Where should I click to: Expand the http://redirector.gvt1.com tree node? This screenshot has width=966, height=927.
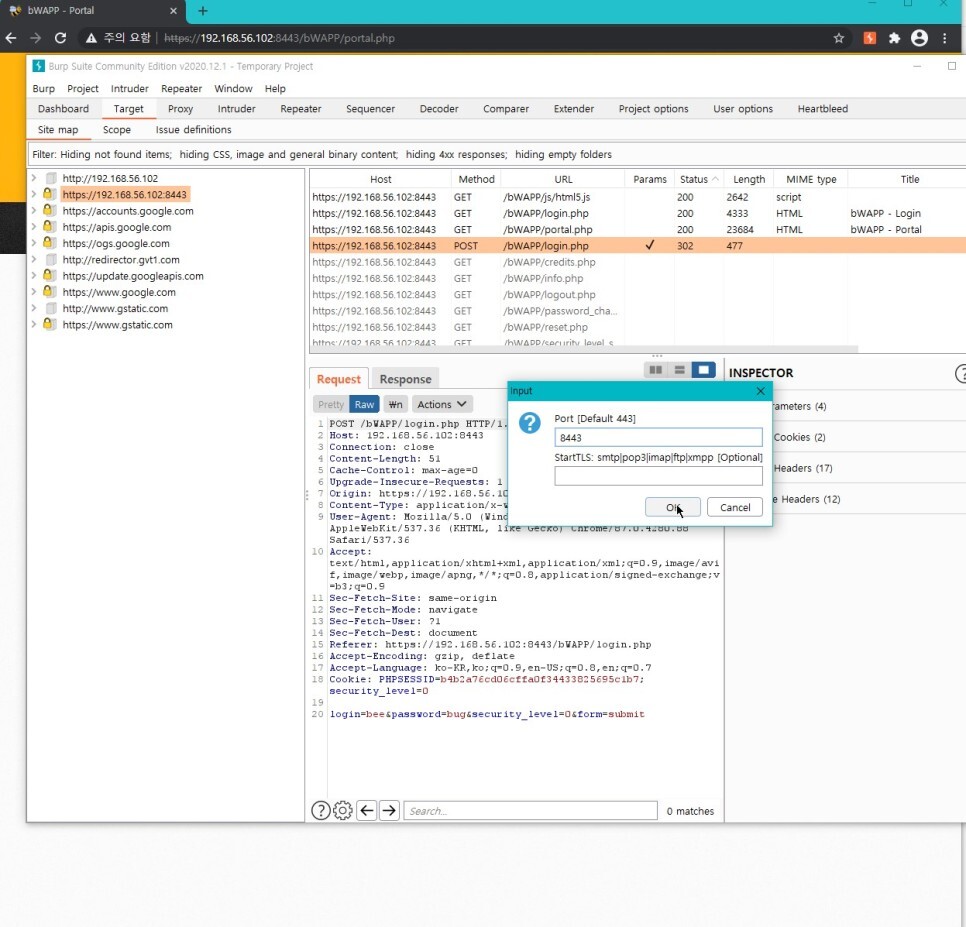34,259
